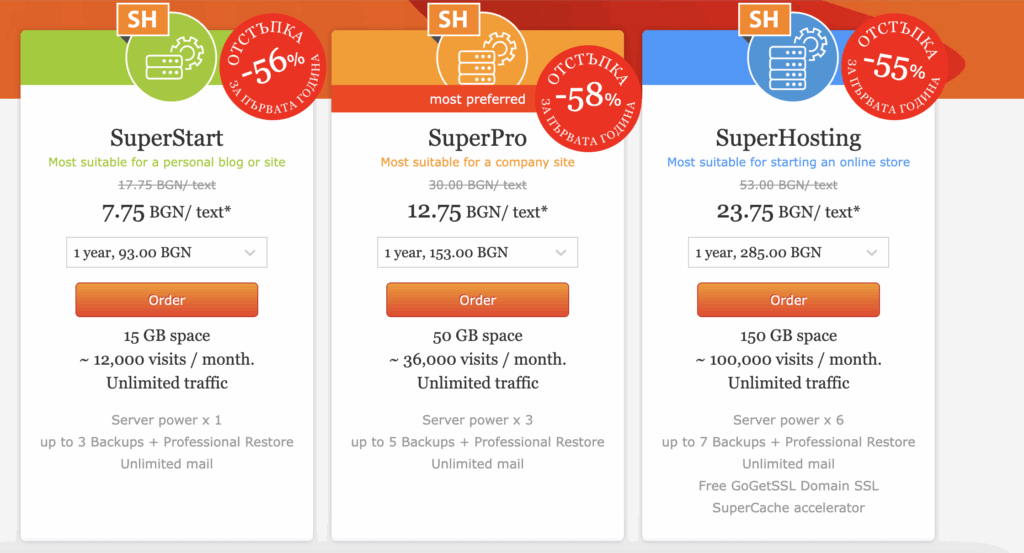Order the SuperHosting plan
The height and width of the screenshot is (553, 1024).
(x=788, y=300)
